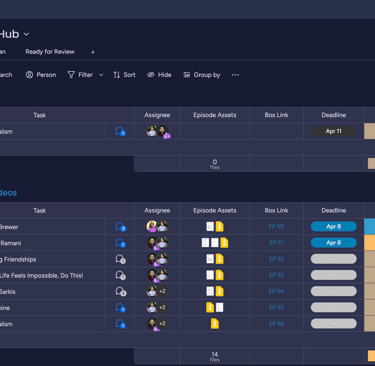Open the toolbar more options ellipsis

(x=235, y=75)
